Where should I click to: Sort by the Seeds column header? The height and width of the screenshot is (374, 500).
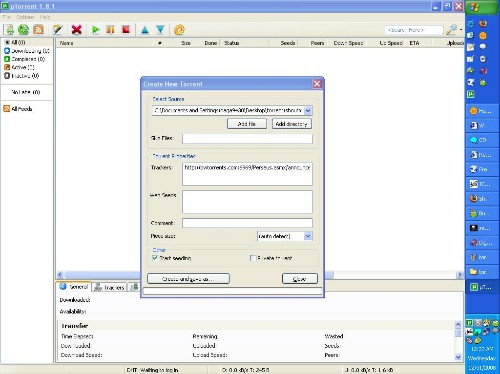[288, 43]
